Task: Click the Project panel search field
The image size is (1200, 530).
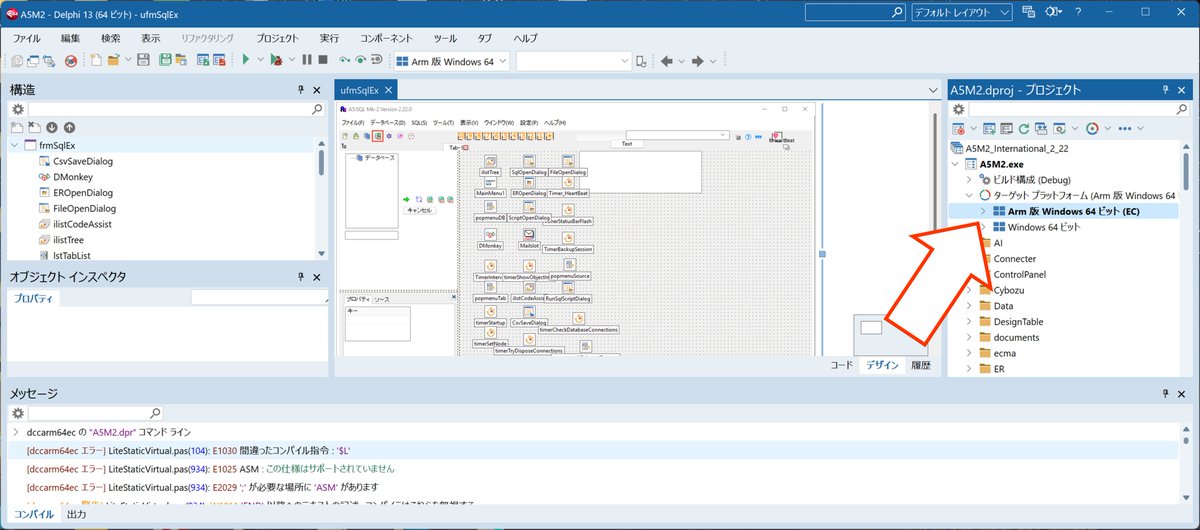Action: (1078, 109)
